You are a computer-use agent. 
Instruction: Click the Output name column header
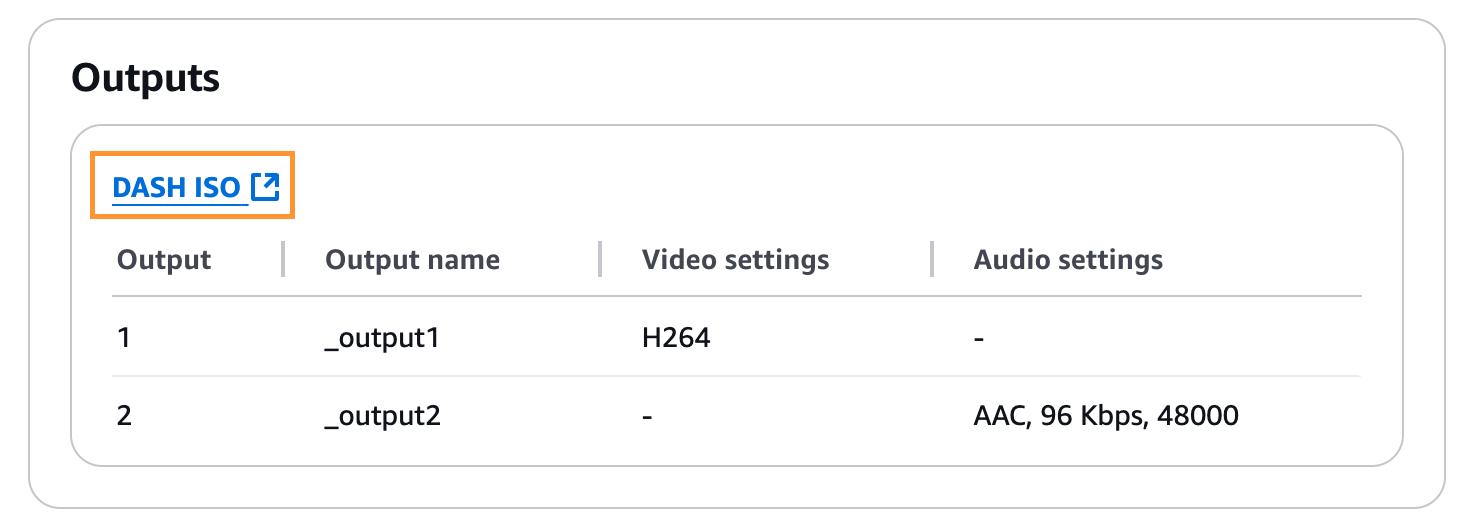pyautogui.click(x=412, y=260)
